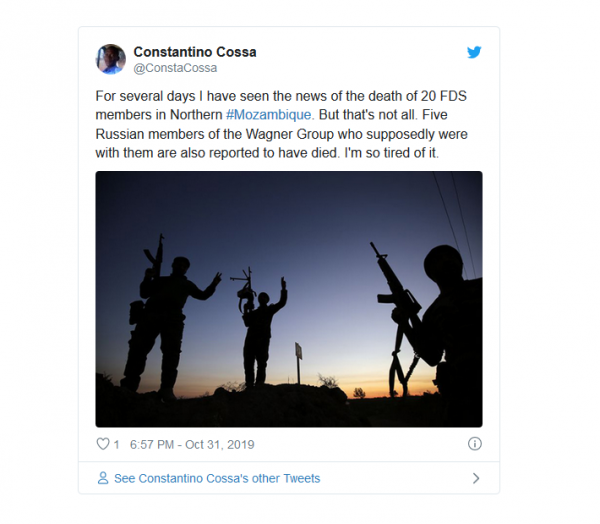Click the 6:57 PM - Oct 31, 2019 timestamp

point(189,444)
